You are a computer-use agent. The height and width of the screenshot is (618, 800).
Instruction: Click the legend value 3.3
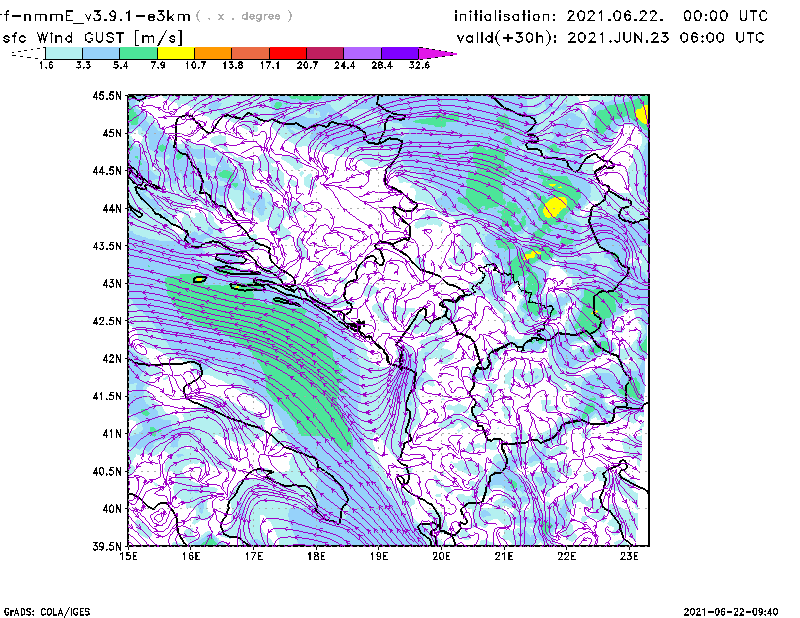[83, 65]
